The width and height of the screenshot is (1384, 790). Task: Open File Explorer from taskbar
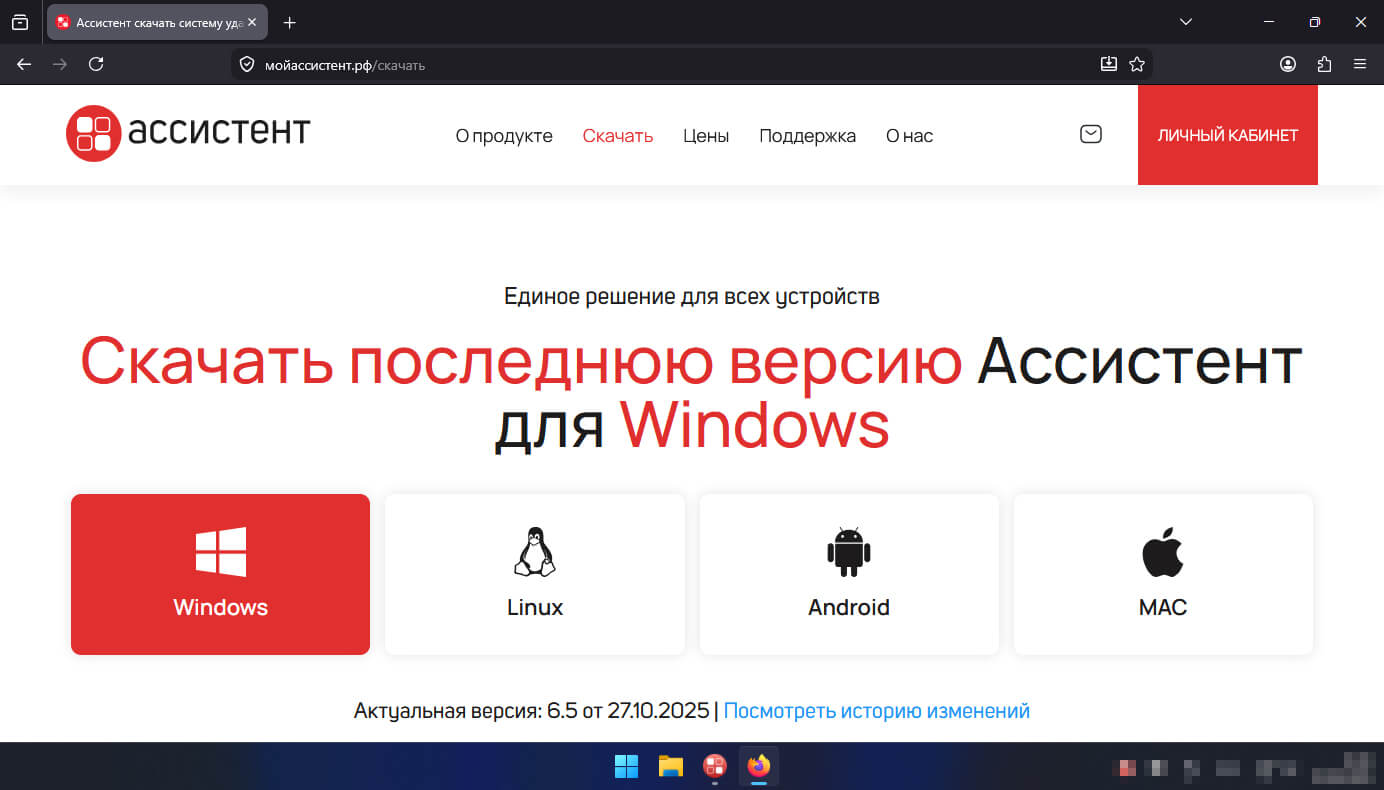click(x=671, y=767)
